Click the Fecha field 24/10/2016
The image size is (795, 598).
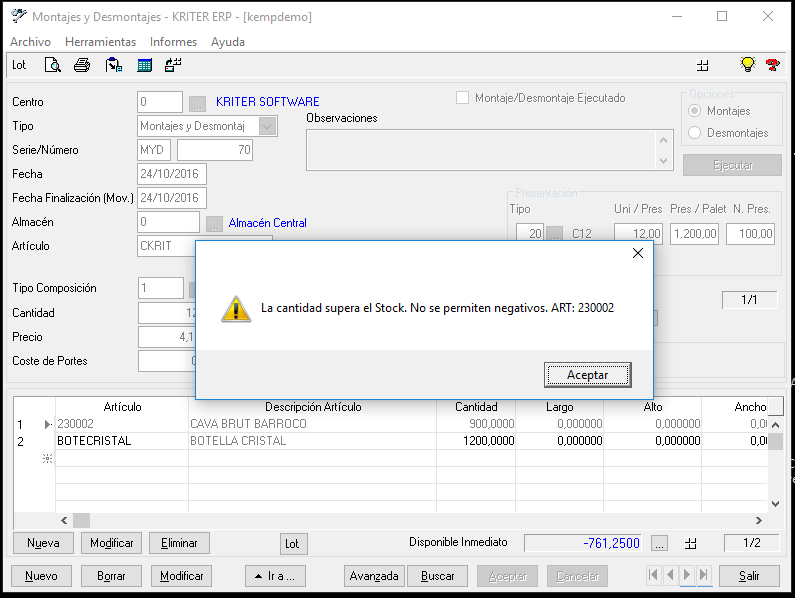coord(172,174)
